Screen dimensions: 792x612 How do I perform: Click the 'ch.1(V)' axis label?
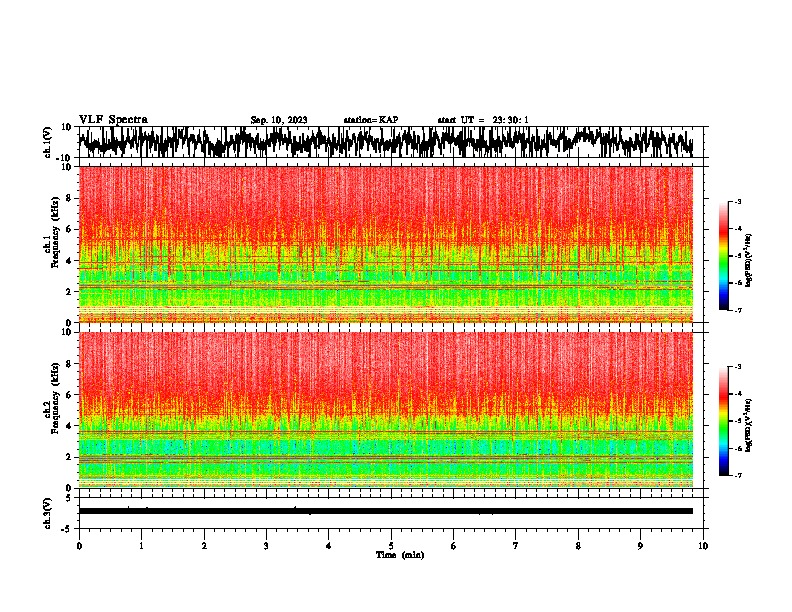pos(48,142)
